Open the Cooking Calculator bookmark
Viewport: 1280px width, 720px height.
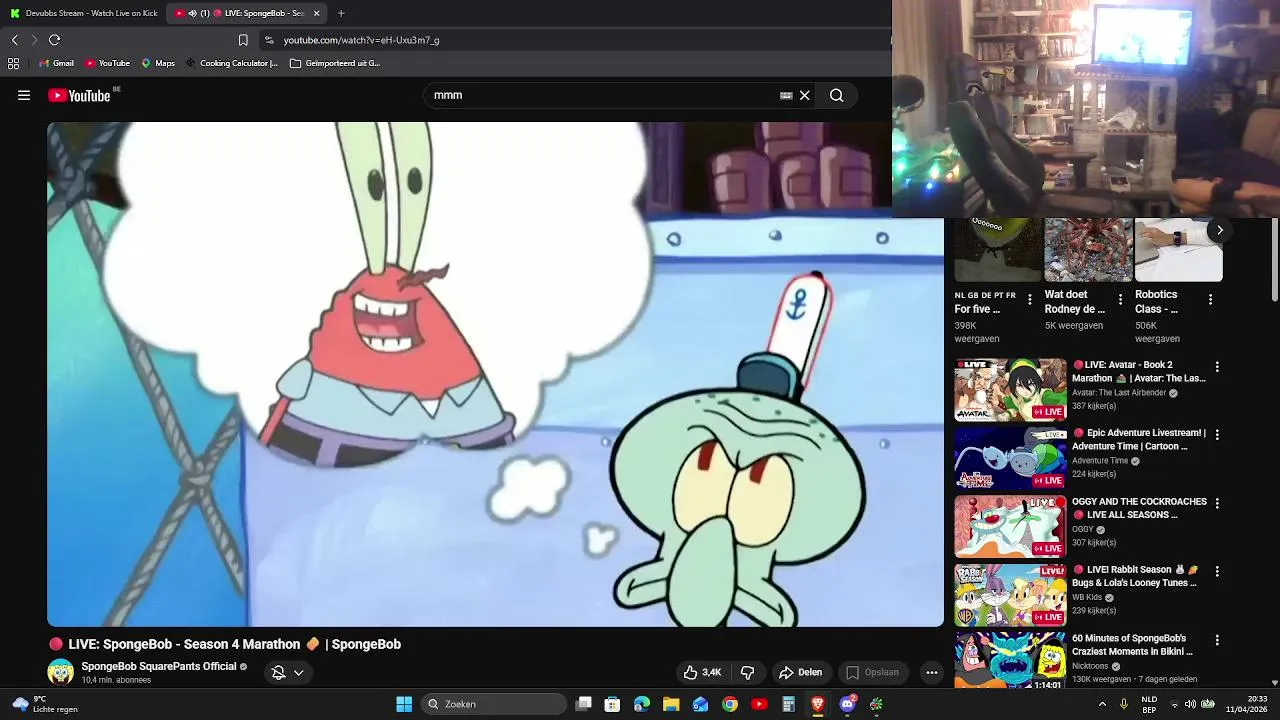click(x=231, y=63)
